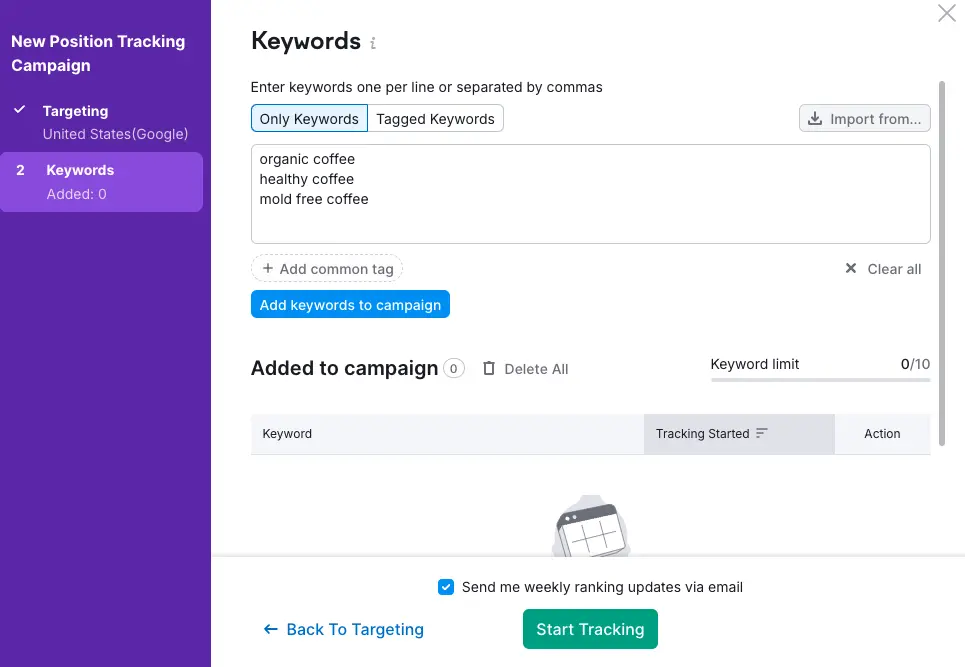
Task: Click the green Start Tracking button
Action: pyautogui.click(x=590, y=629)
